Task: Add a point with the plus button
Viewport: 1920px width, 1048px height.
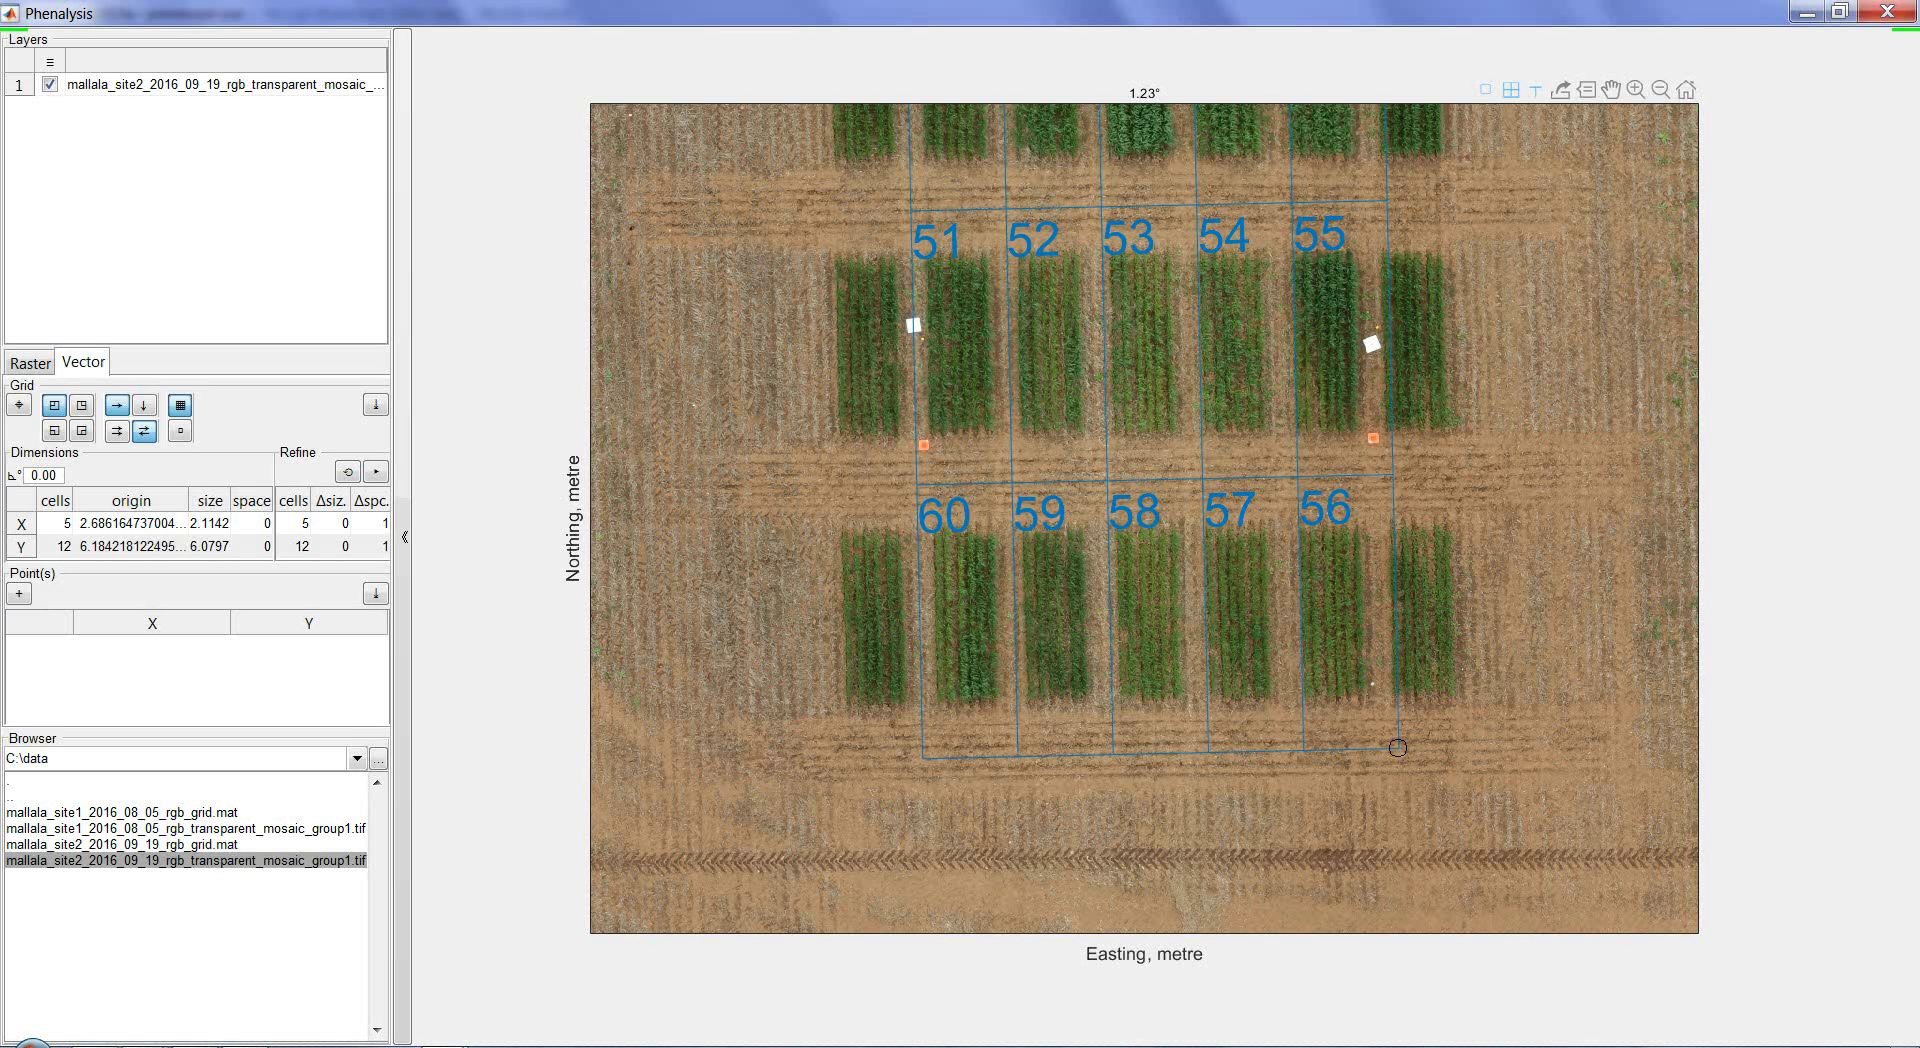Action: 19,594
